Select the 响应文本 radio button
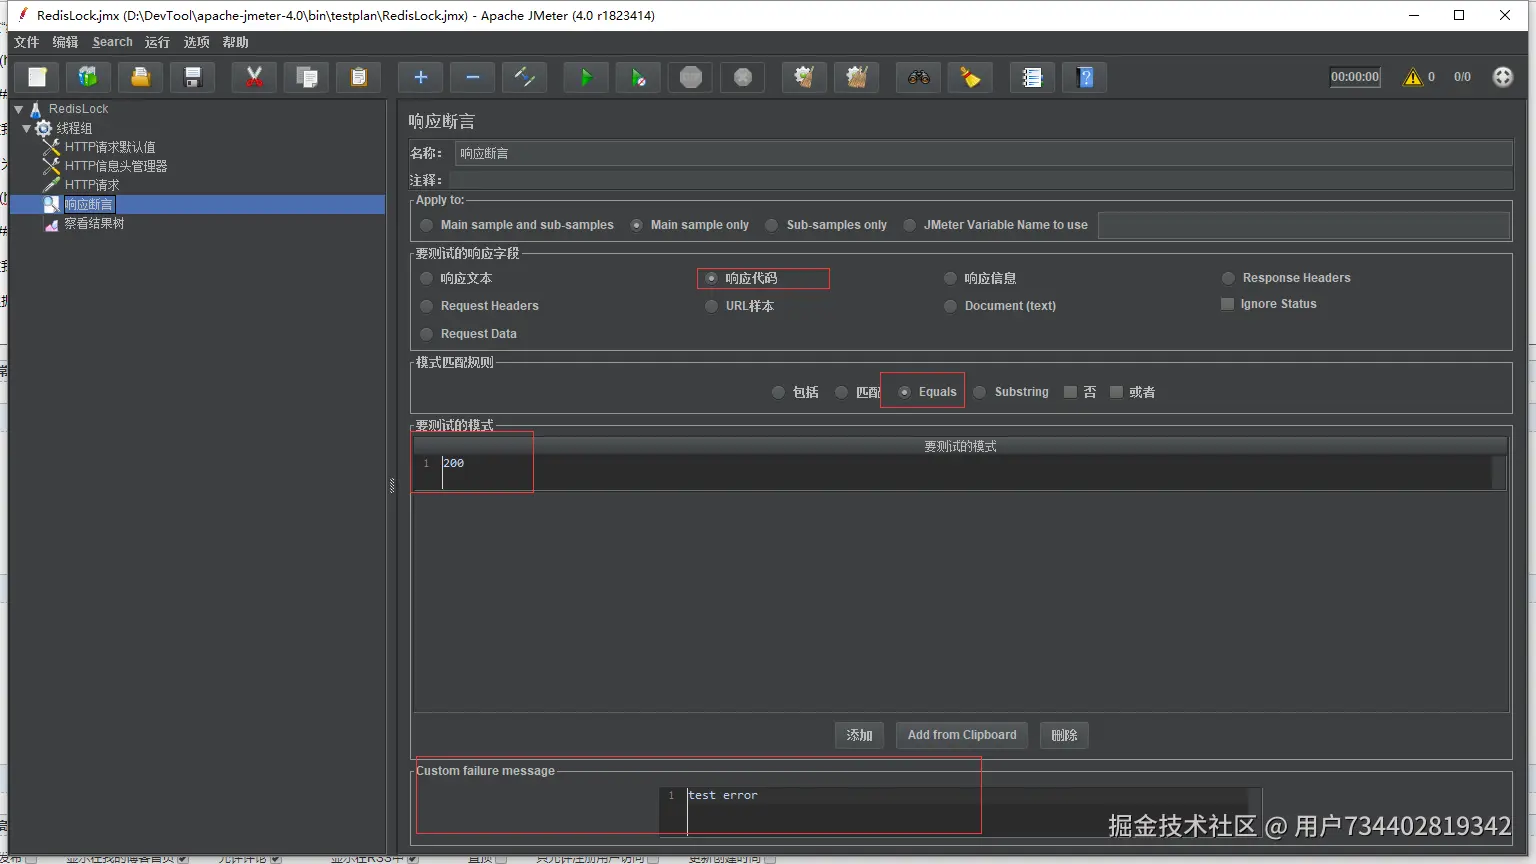This screenshot has height=864, width=1536. [x=427, y=278]
